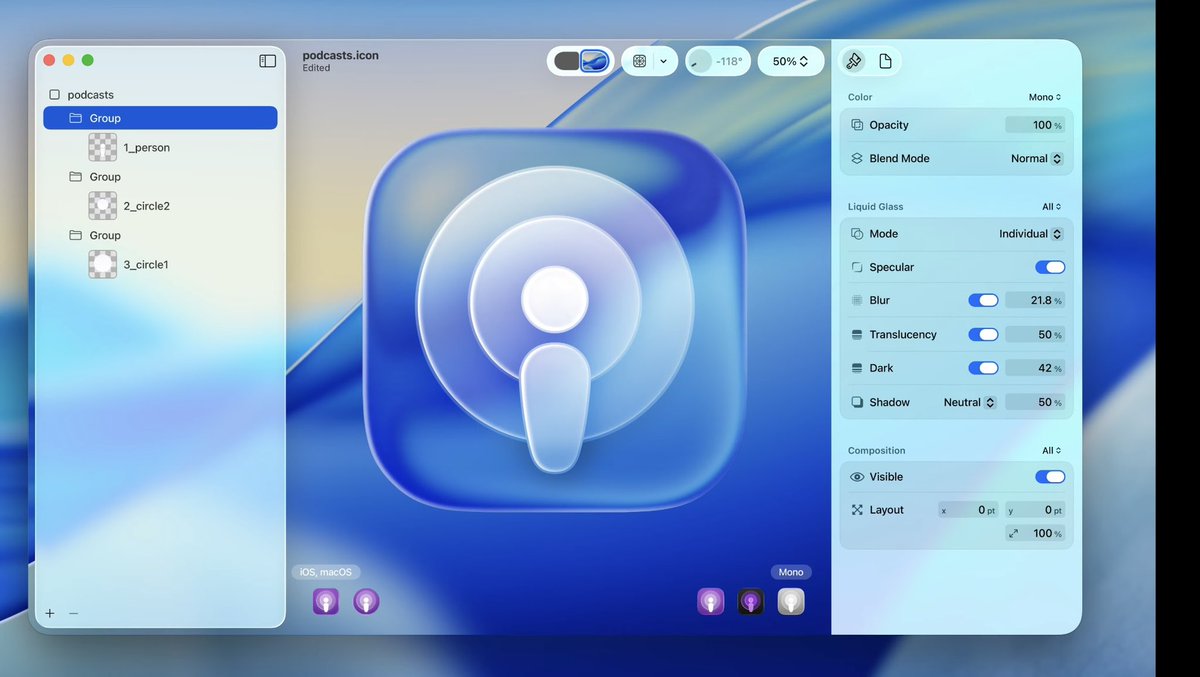Toggle the Specular switch
Screen dimensions: 1200x677
1050,267
